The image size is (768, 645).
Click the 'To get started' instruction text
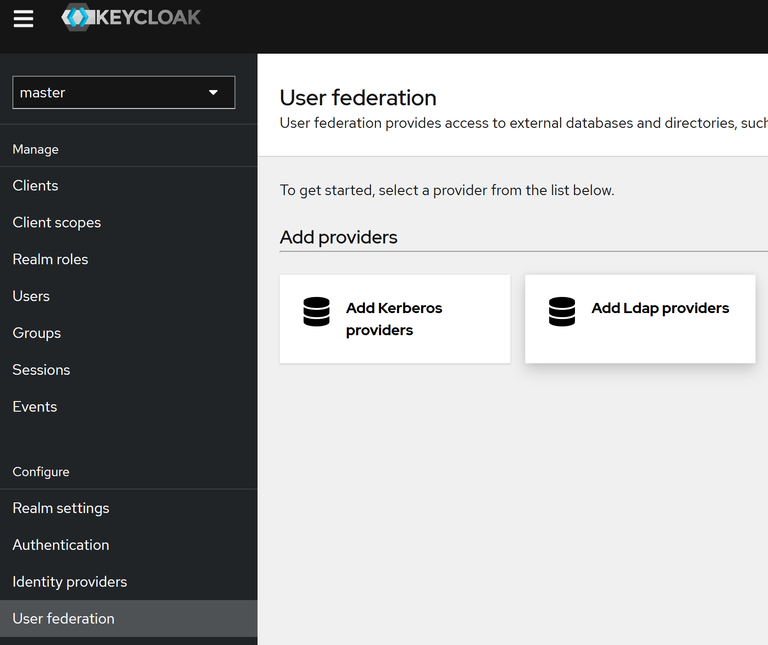tap(447, 190)
